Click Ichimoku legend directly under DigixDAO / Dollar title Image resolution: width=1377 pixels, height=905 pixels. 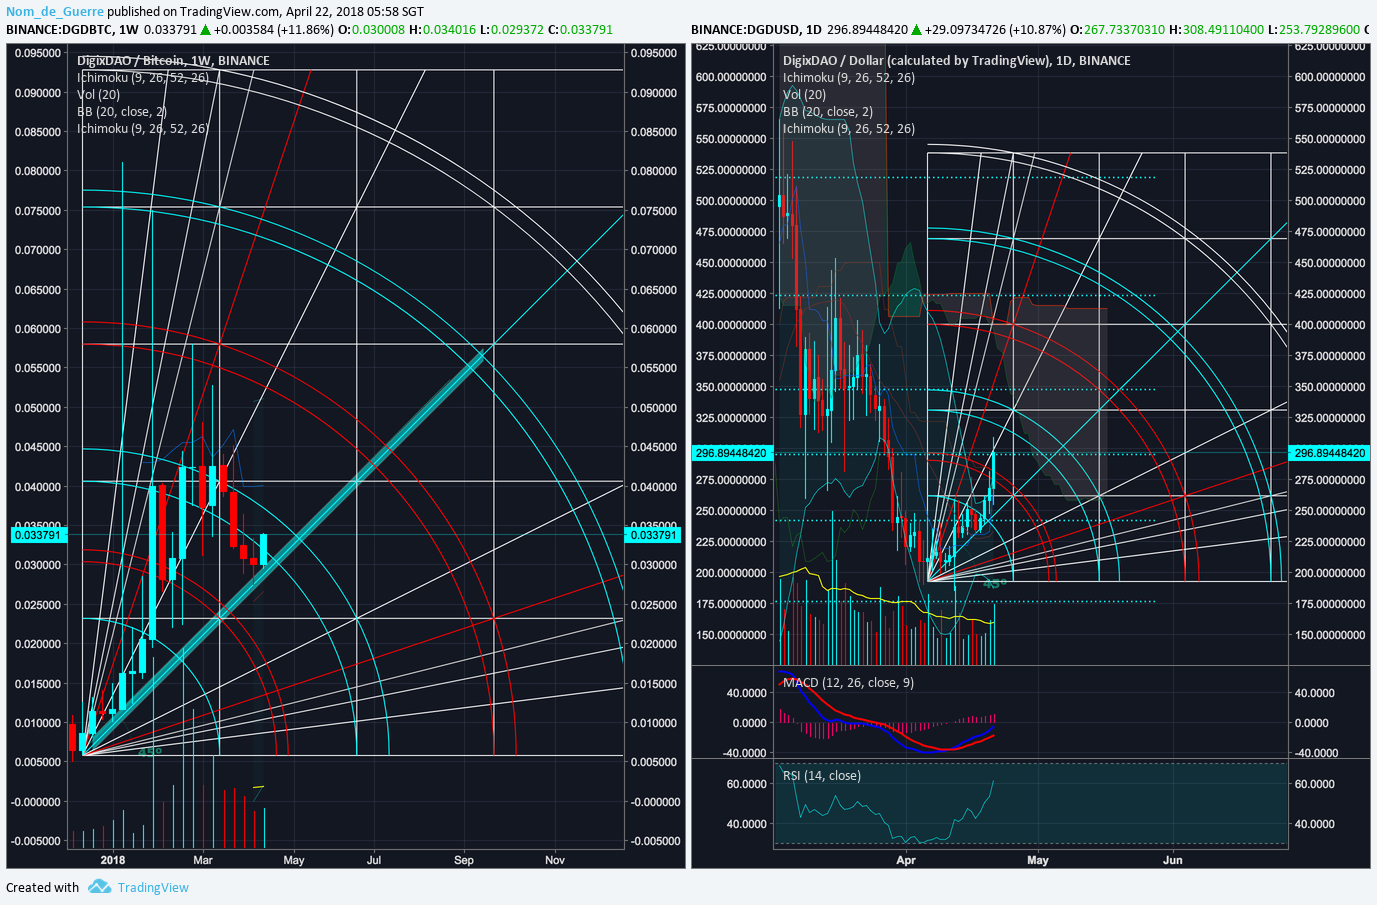849,77
